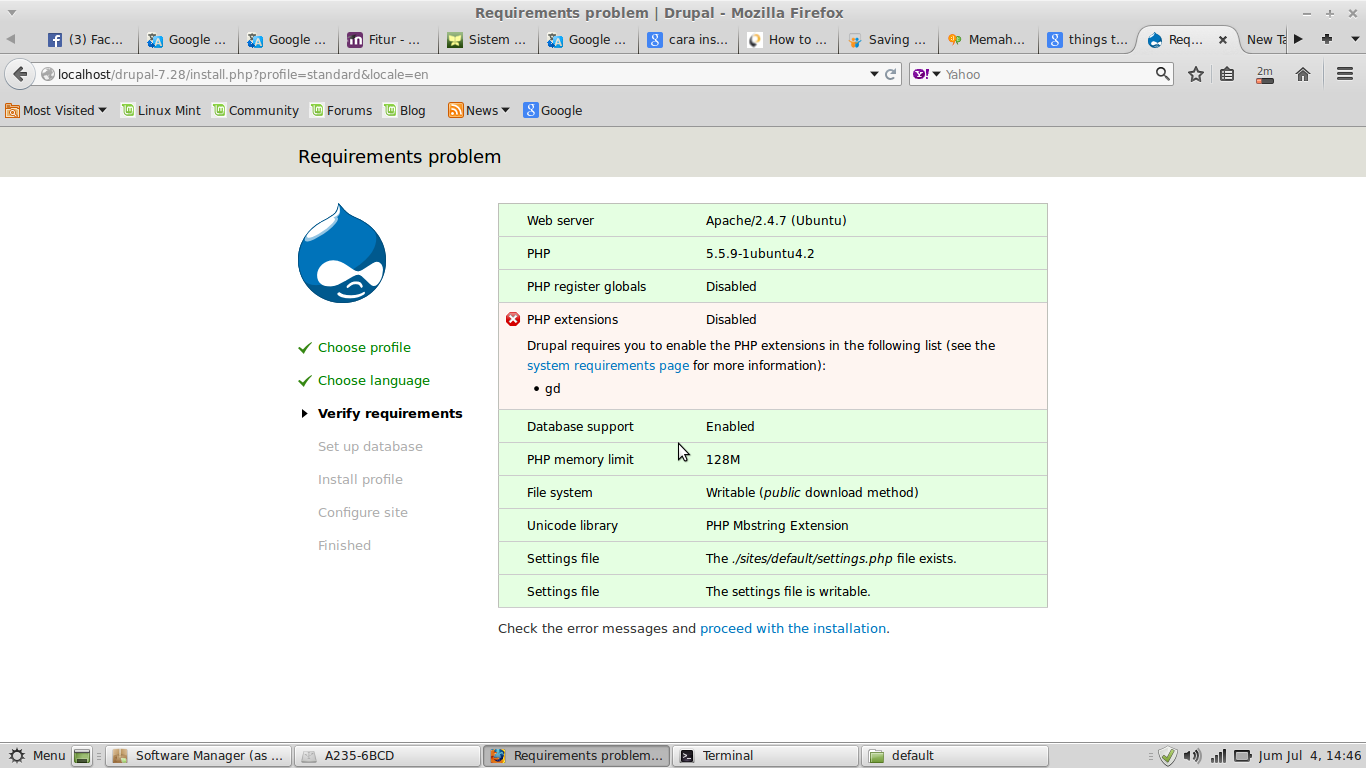Open the Linux Mint bookmark
1366x768 pixels.
[160, 110]
